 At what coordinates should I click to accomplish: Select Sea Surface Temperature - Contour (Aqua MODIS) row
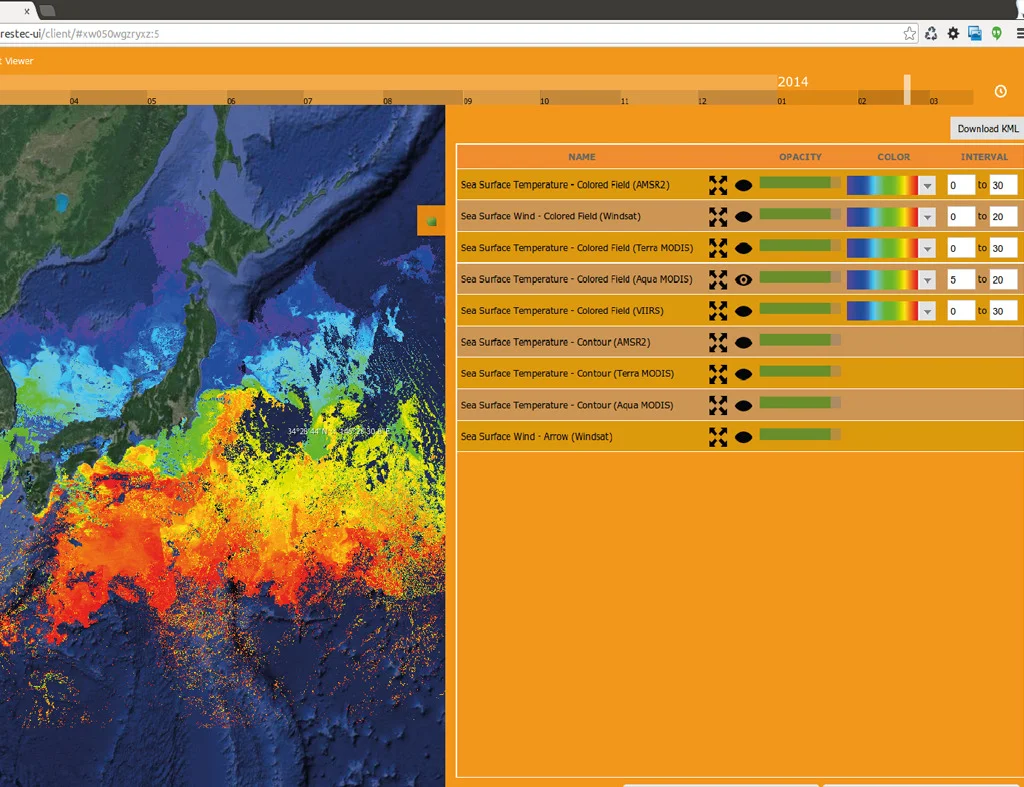tap(740, 405)
